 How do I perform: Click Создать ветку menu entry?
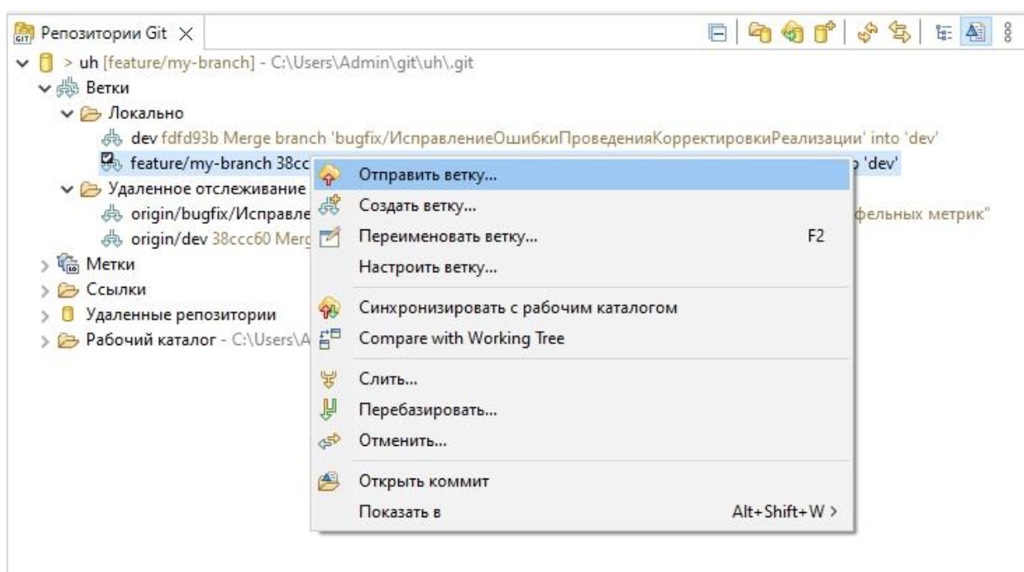[417, 206]
